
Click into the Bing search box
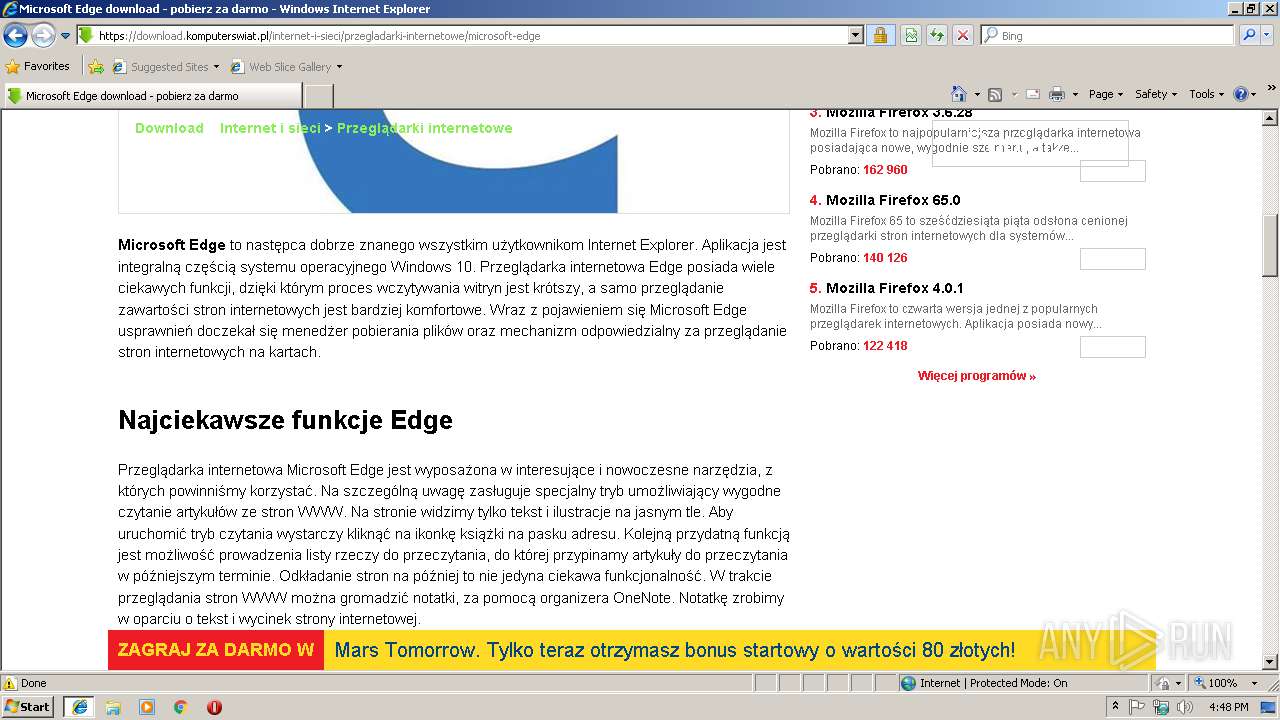pyautogui.click(x=1108, y=35)
